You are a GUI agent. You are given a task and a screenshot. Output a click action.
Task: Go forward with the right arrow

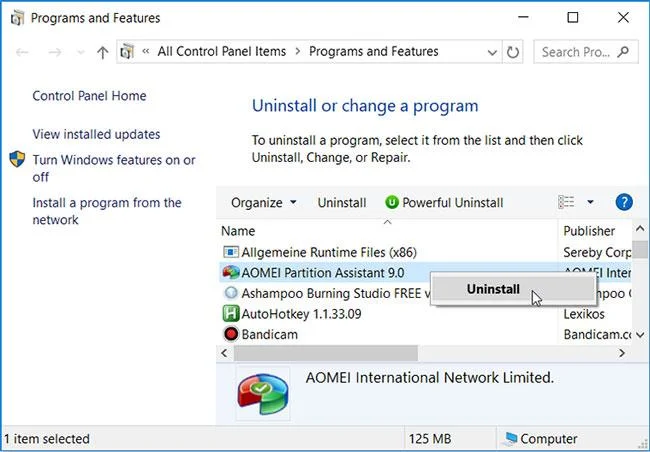(x=55, y=52)
